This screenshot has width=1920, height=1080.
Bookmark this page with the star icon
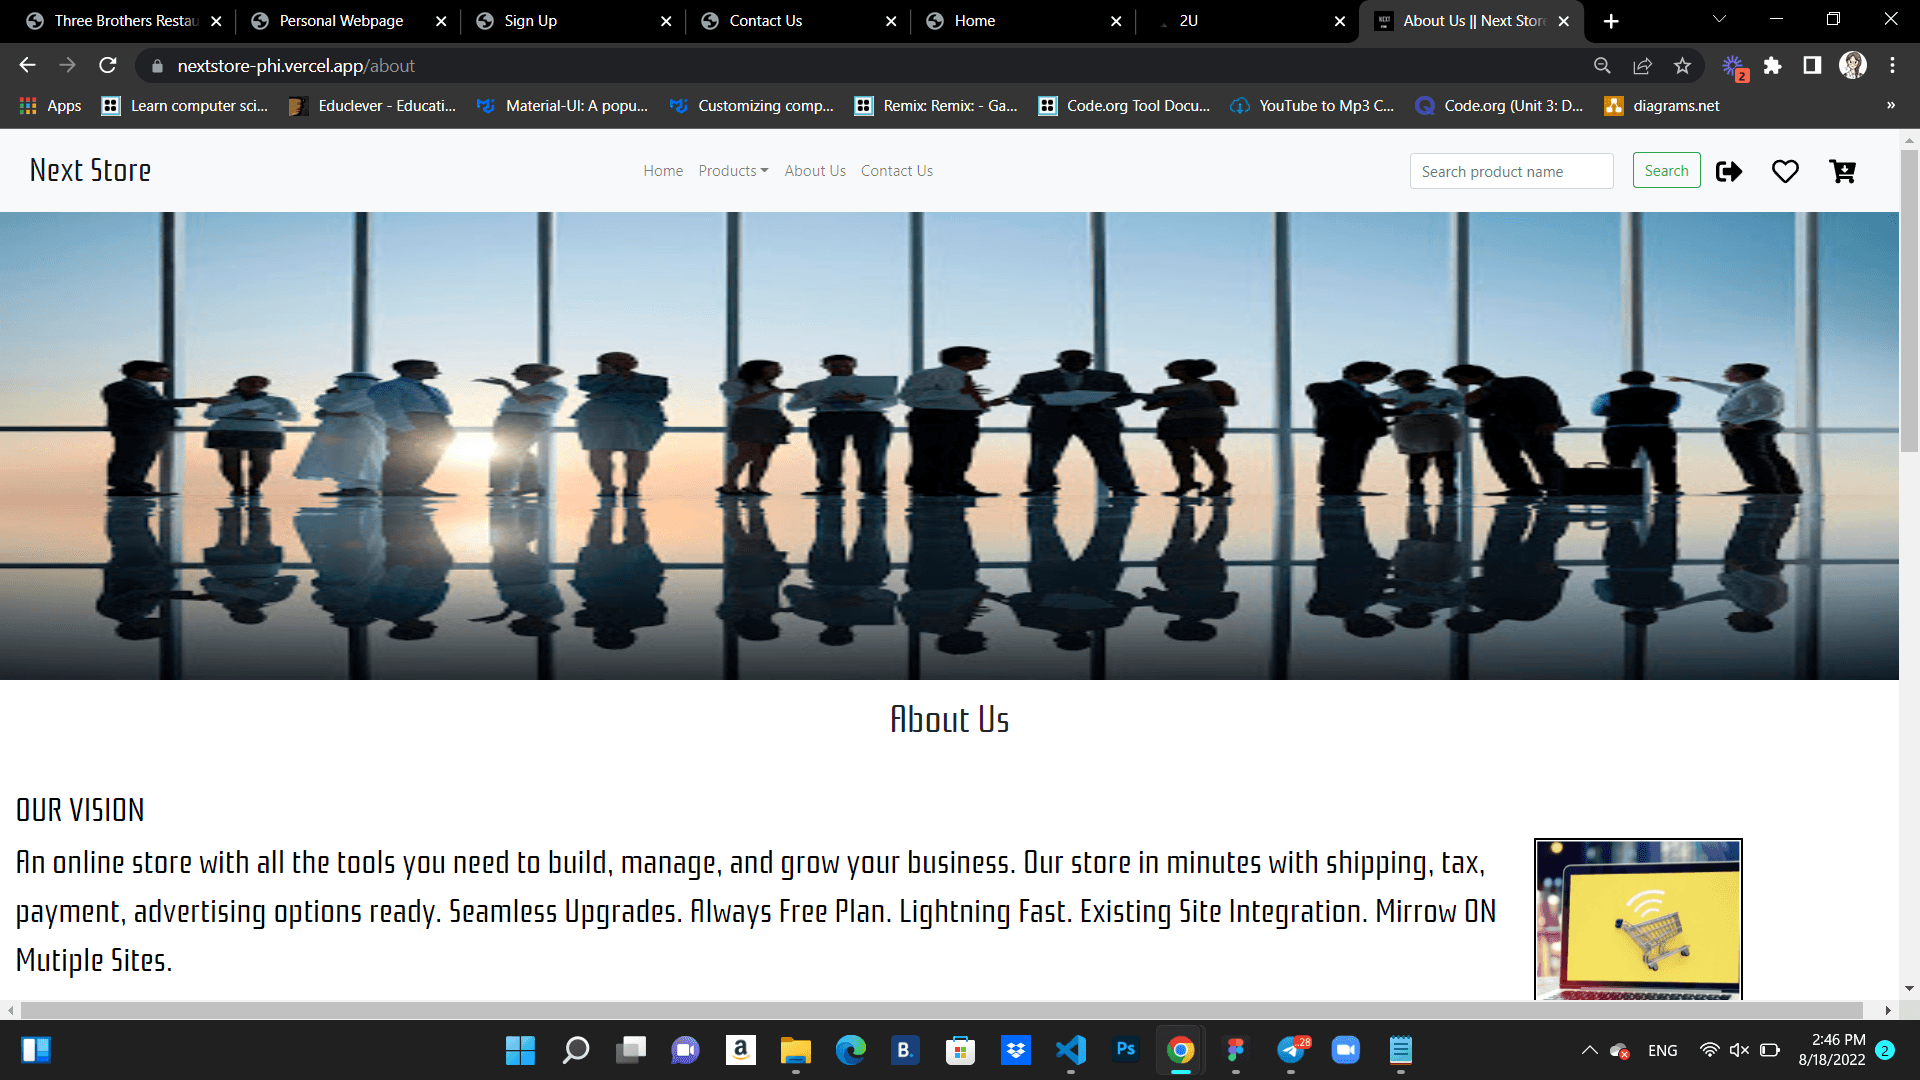tap(1682, 66)
